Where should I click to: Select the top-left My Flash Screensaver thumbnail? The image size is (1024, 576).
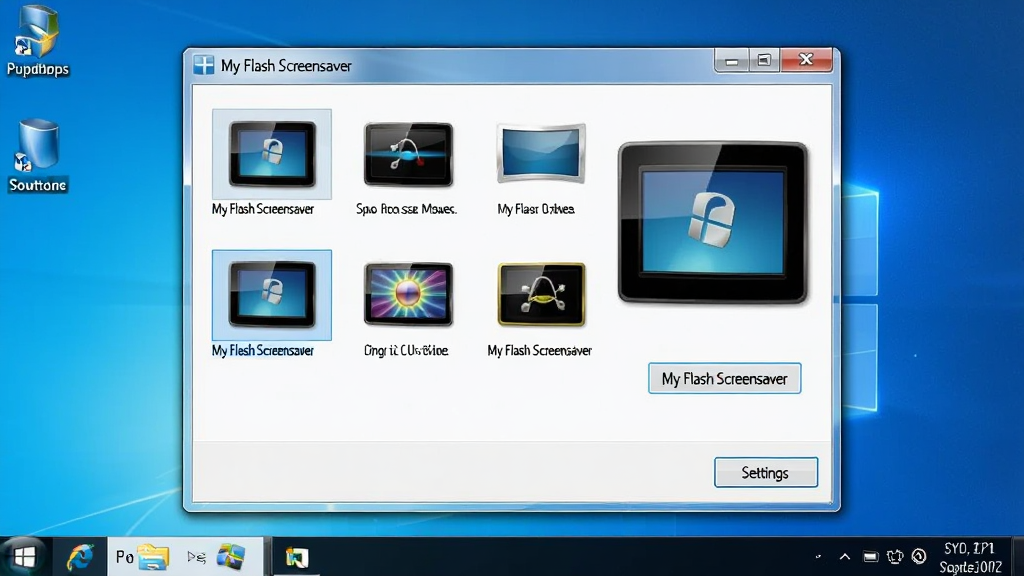click(272, 154)
